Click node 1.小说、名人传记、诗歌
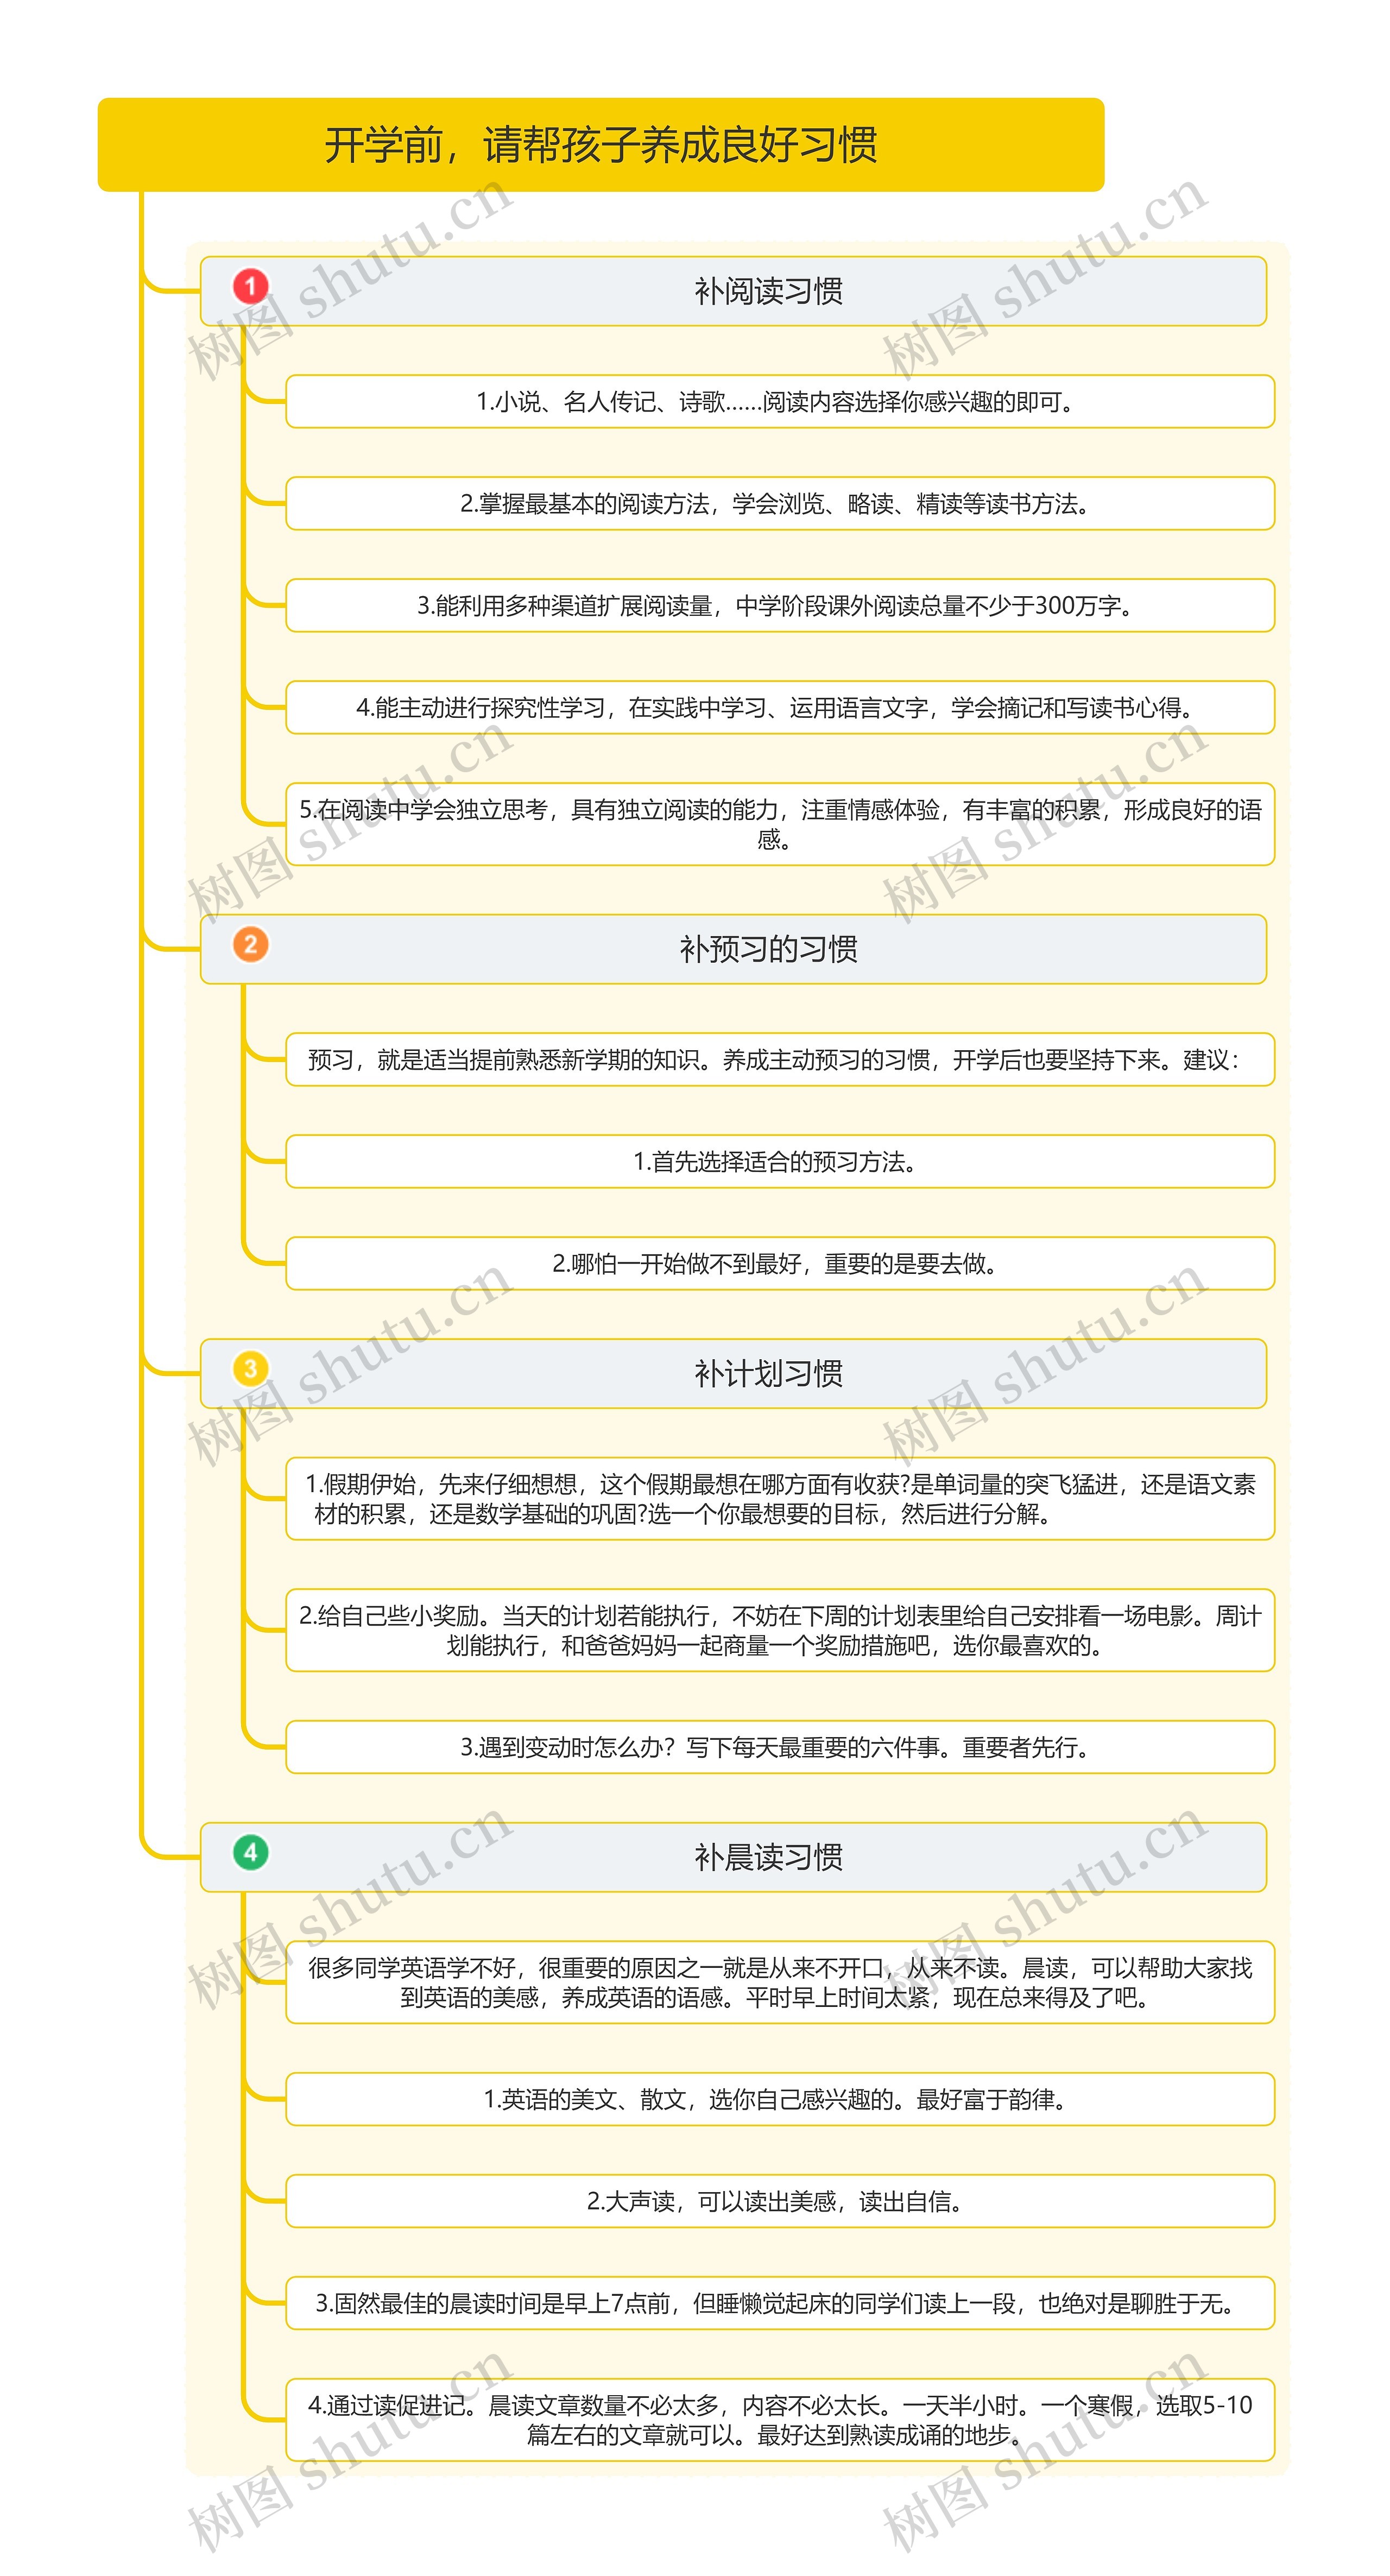Screen dimensions: 1390x2576 tap(780, 402)
